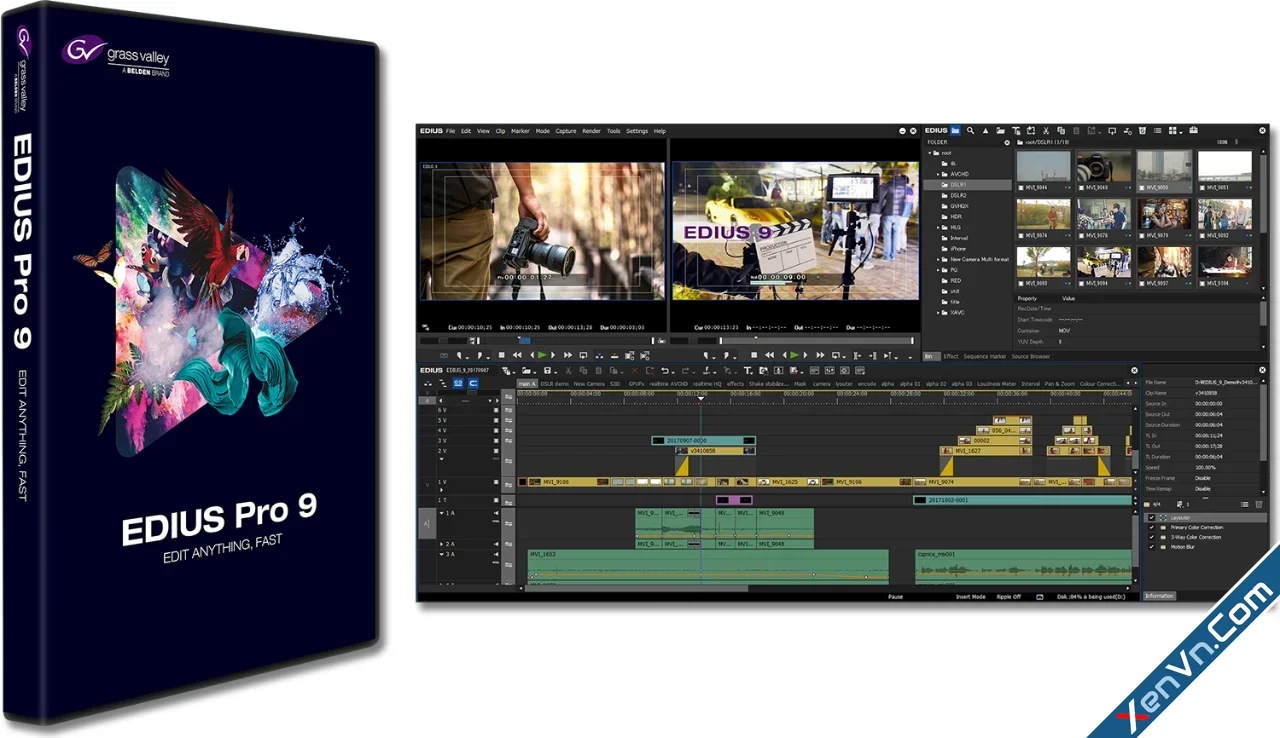This screenshot has width=1280, height=738.
Task: Open the Bin view mode dropdown arrow
Action: (1181, 133)
